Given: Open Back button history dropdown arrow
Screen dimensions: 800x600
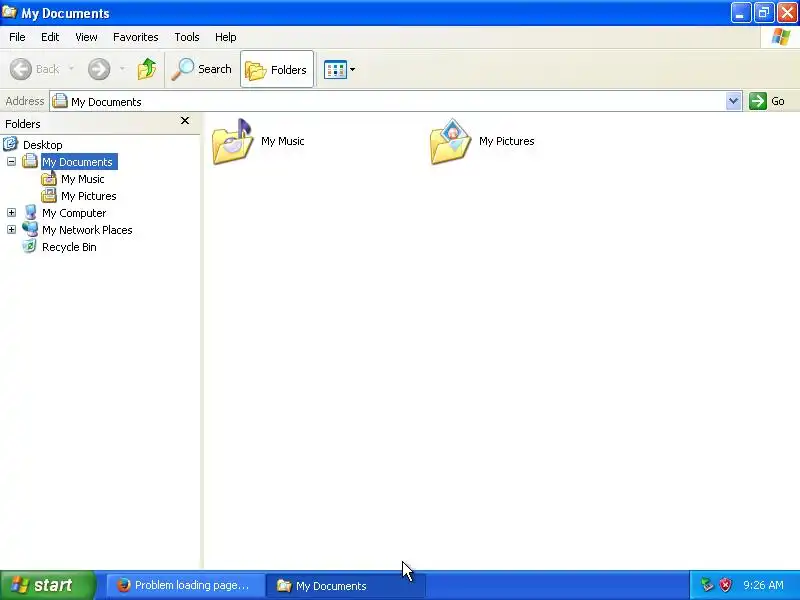Looking at the screenshot, I should tap(71, 69).
